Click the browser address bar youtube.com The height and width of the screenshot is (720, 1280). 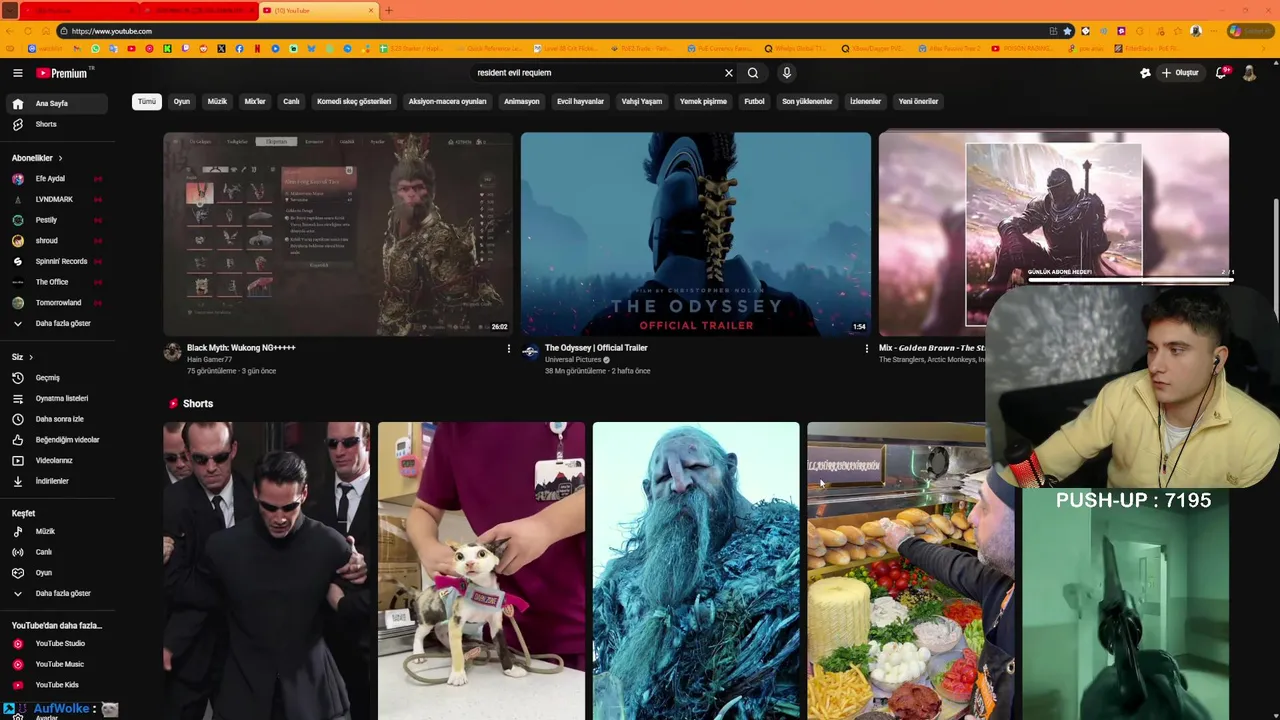pyautogui.click(x=550, y=31)
